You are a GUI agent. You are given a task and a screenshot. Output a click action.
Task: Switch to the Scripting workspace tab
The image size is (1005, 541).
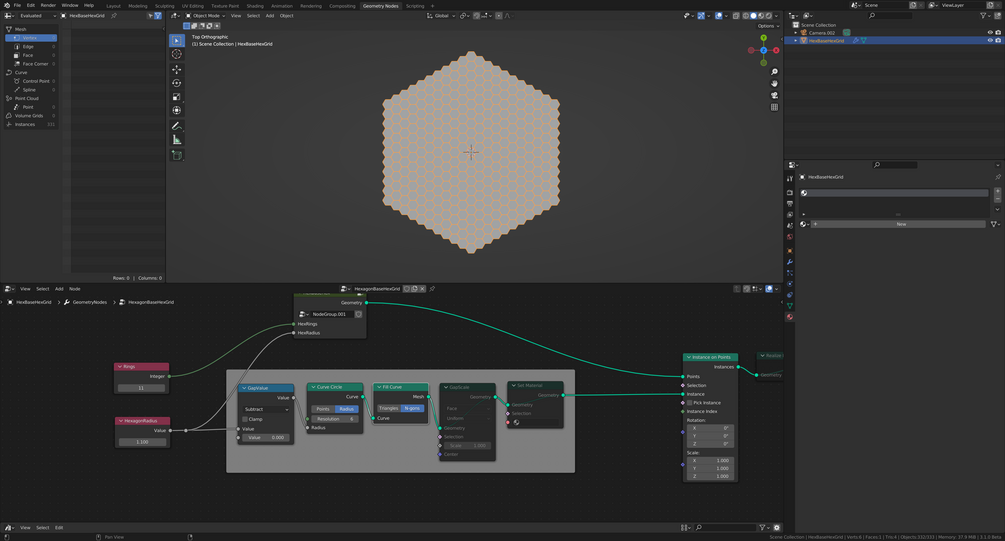tap(415, 6)
